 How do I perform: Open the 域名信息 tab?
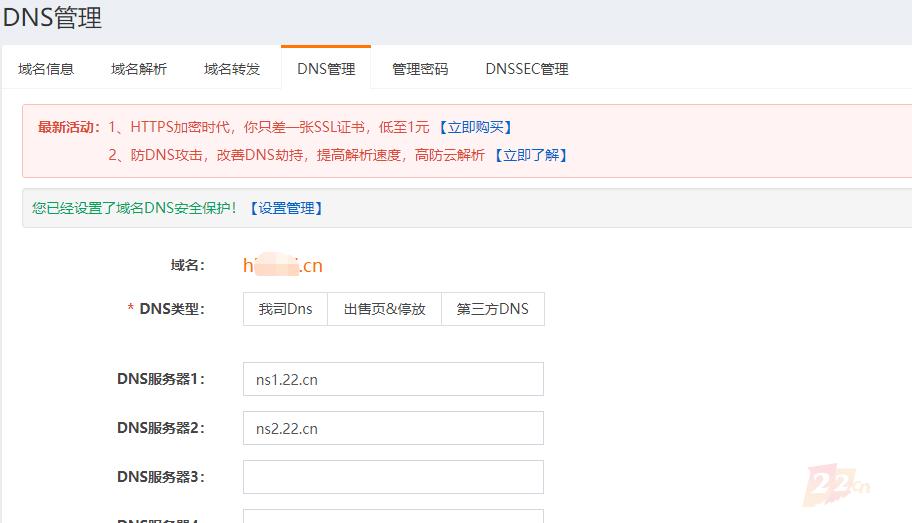pyautogui.click(x=46, y=69)
